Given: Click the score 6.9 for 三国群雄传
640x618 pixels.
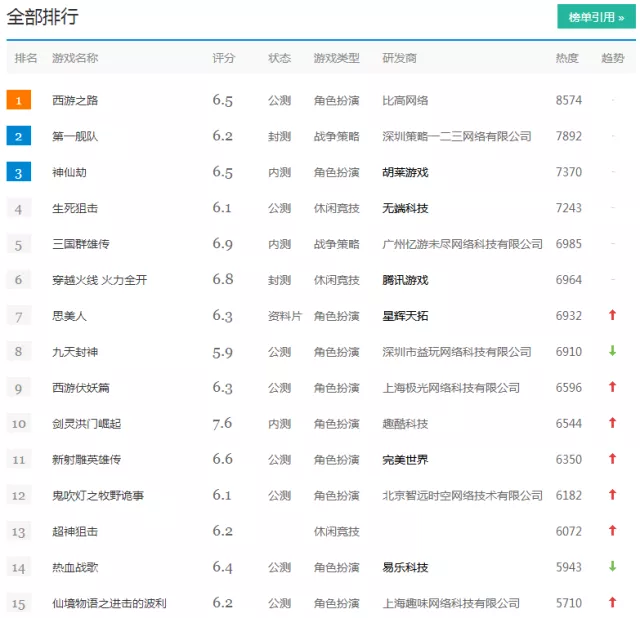Looking at the screenshot, I should (x=222, y=244).
